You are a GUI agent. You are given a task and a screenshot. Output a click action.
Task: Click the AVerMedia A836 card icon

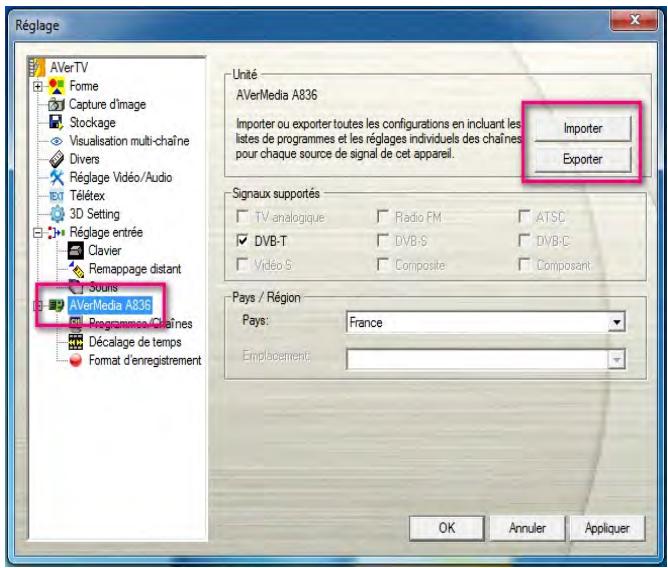pos(56,305)
